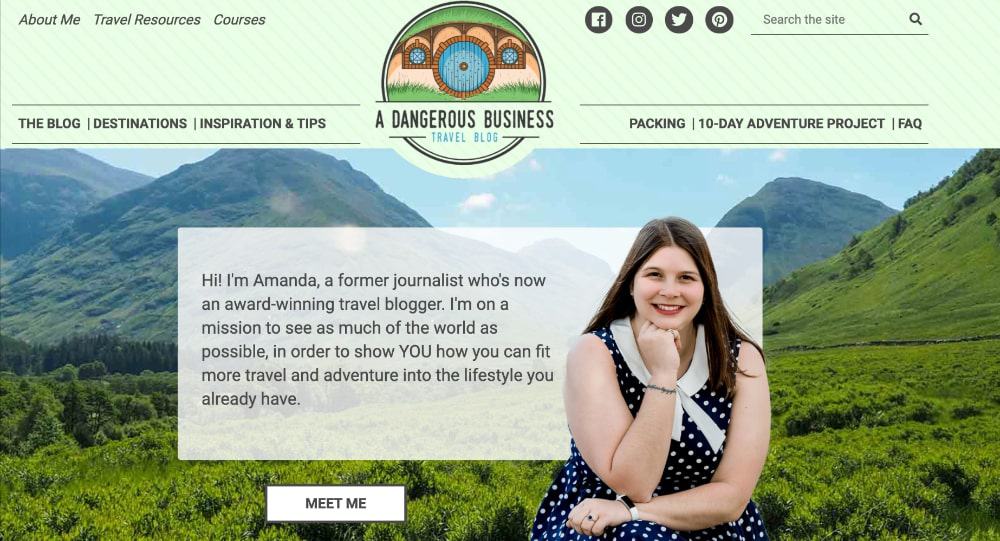The height and width of the screenshot is (541, 1000).
Task: Open Inspiration & Tips menu
Action: pyautogui.click(x=263, y=124)
